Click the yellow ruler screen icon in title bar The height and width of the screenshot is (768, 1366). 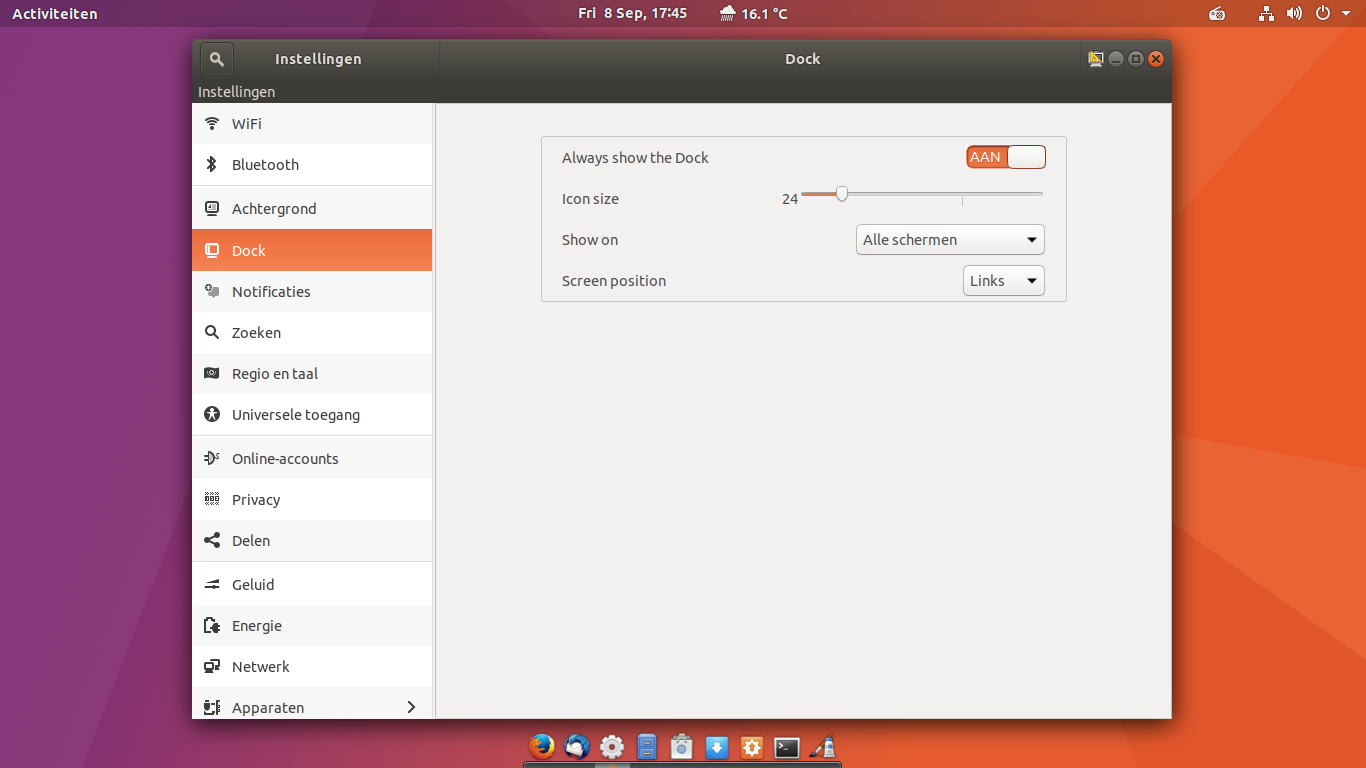tap(1096, 59)
